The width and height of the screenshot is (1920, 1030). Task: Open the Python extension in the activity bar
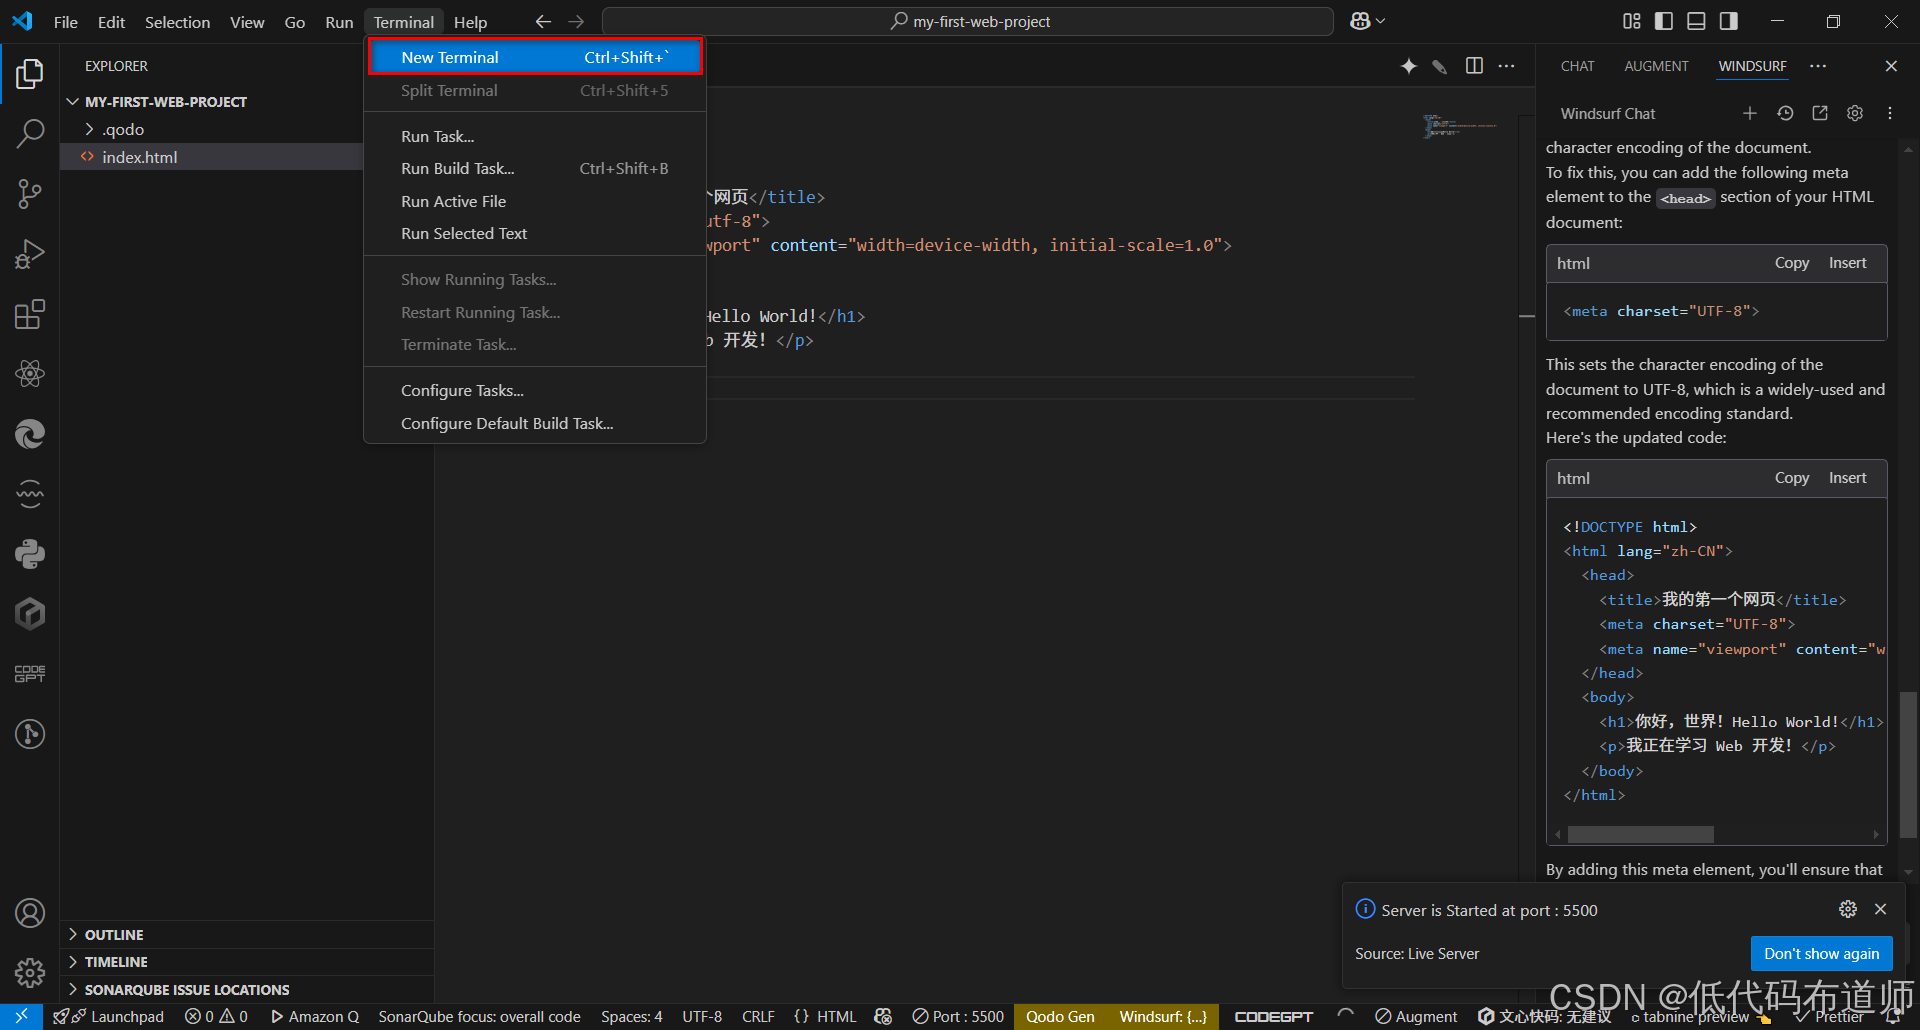click(x=30, y=554)
